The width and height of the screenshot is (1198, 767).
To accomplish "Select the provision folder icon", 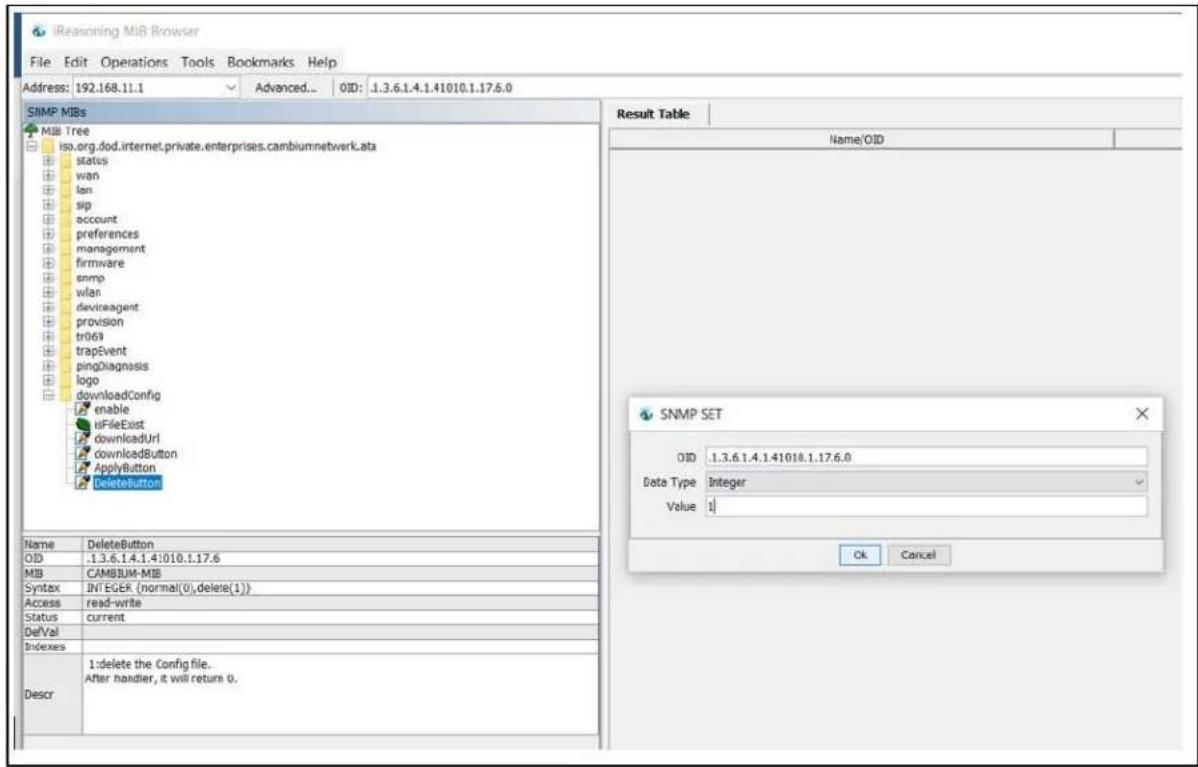I will pyautogui.click(x=66, y=322).
